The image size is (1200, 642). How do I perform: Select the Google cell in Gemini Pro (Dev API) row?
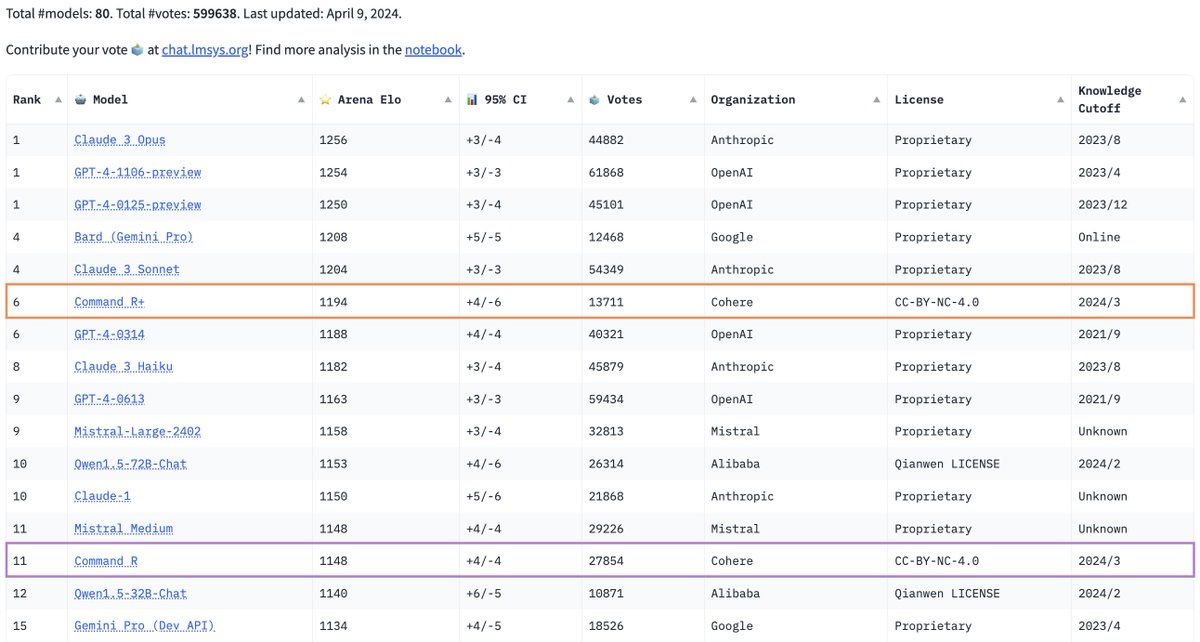[x=732, y=626]
